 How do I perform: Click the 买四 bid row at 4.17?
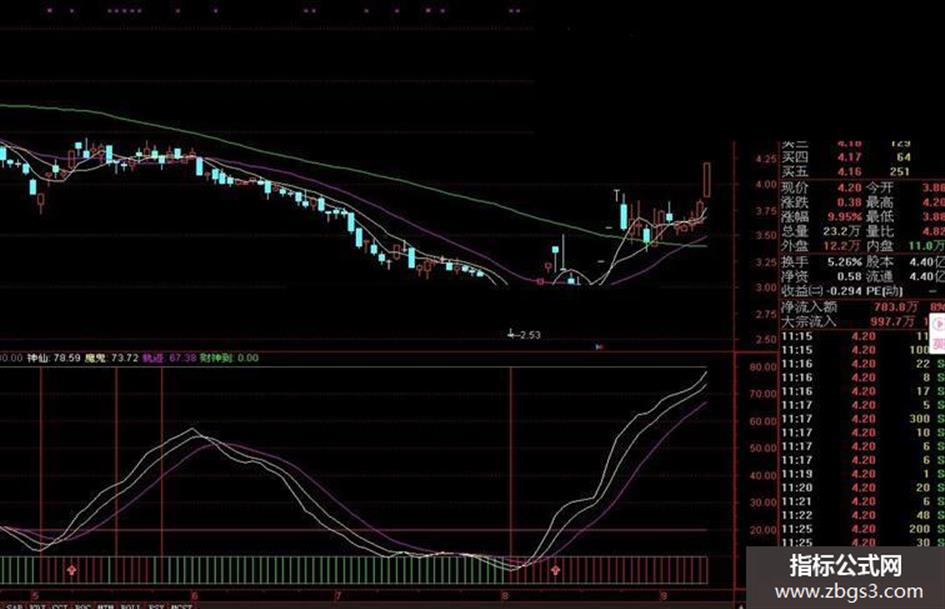[863, 158]
